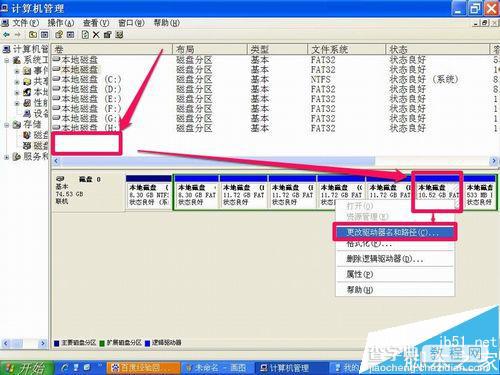Click volume list horizontal scrollbar left arrow
The height and width of the screenshot is (375, 500).
(x=56, y=161)
